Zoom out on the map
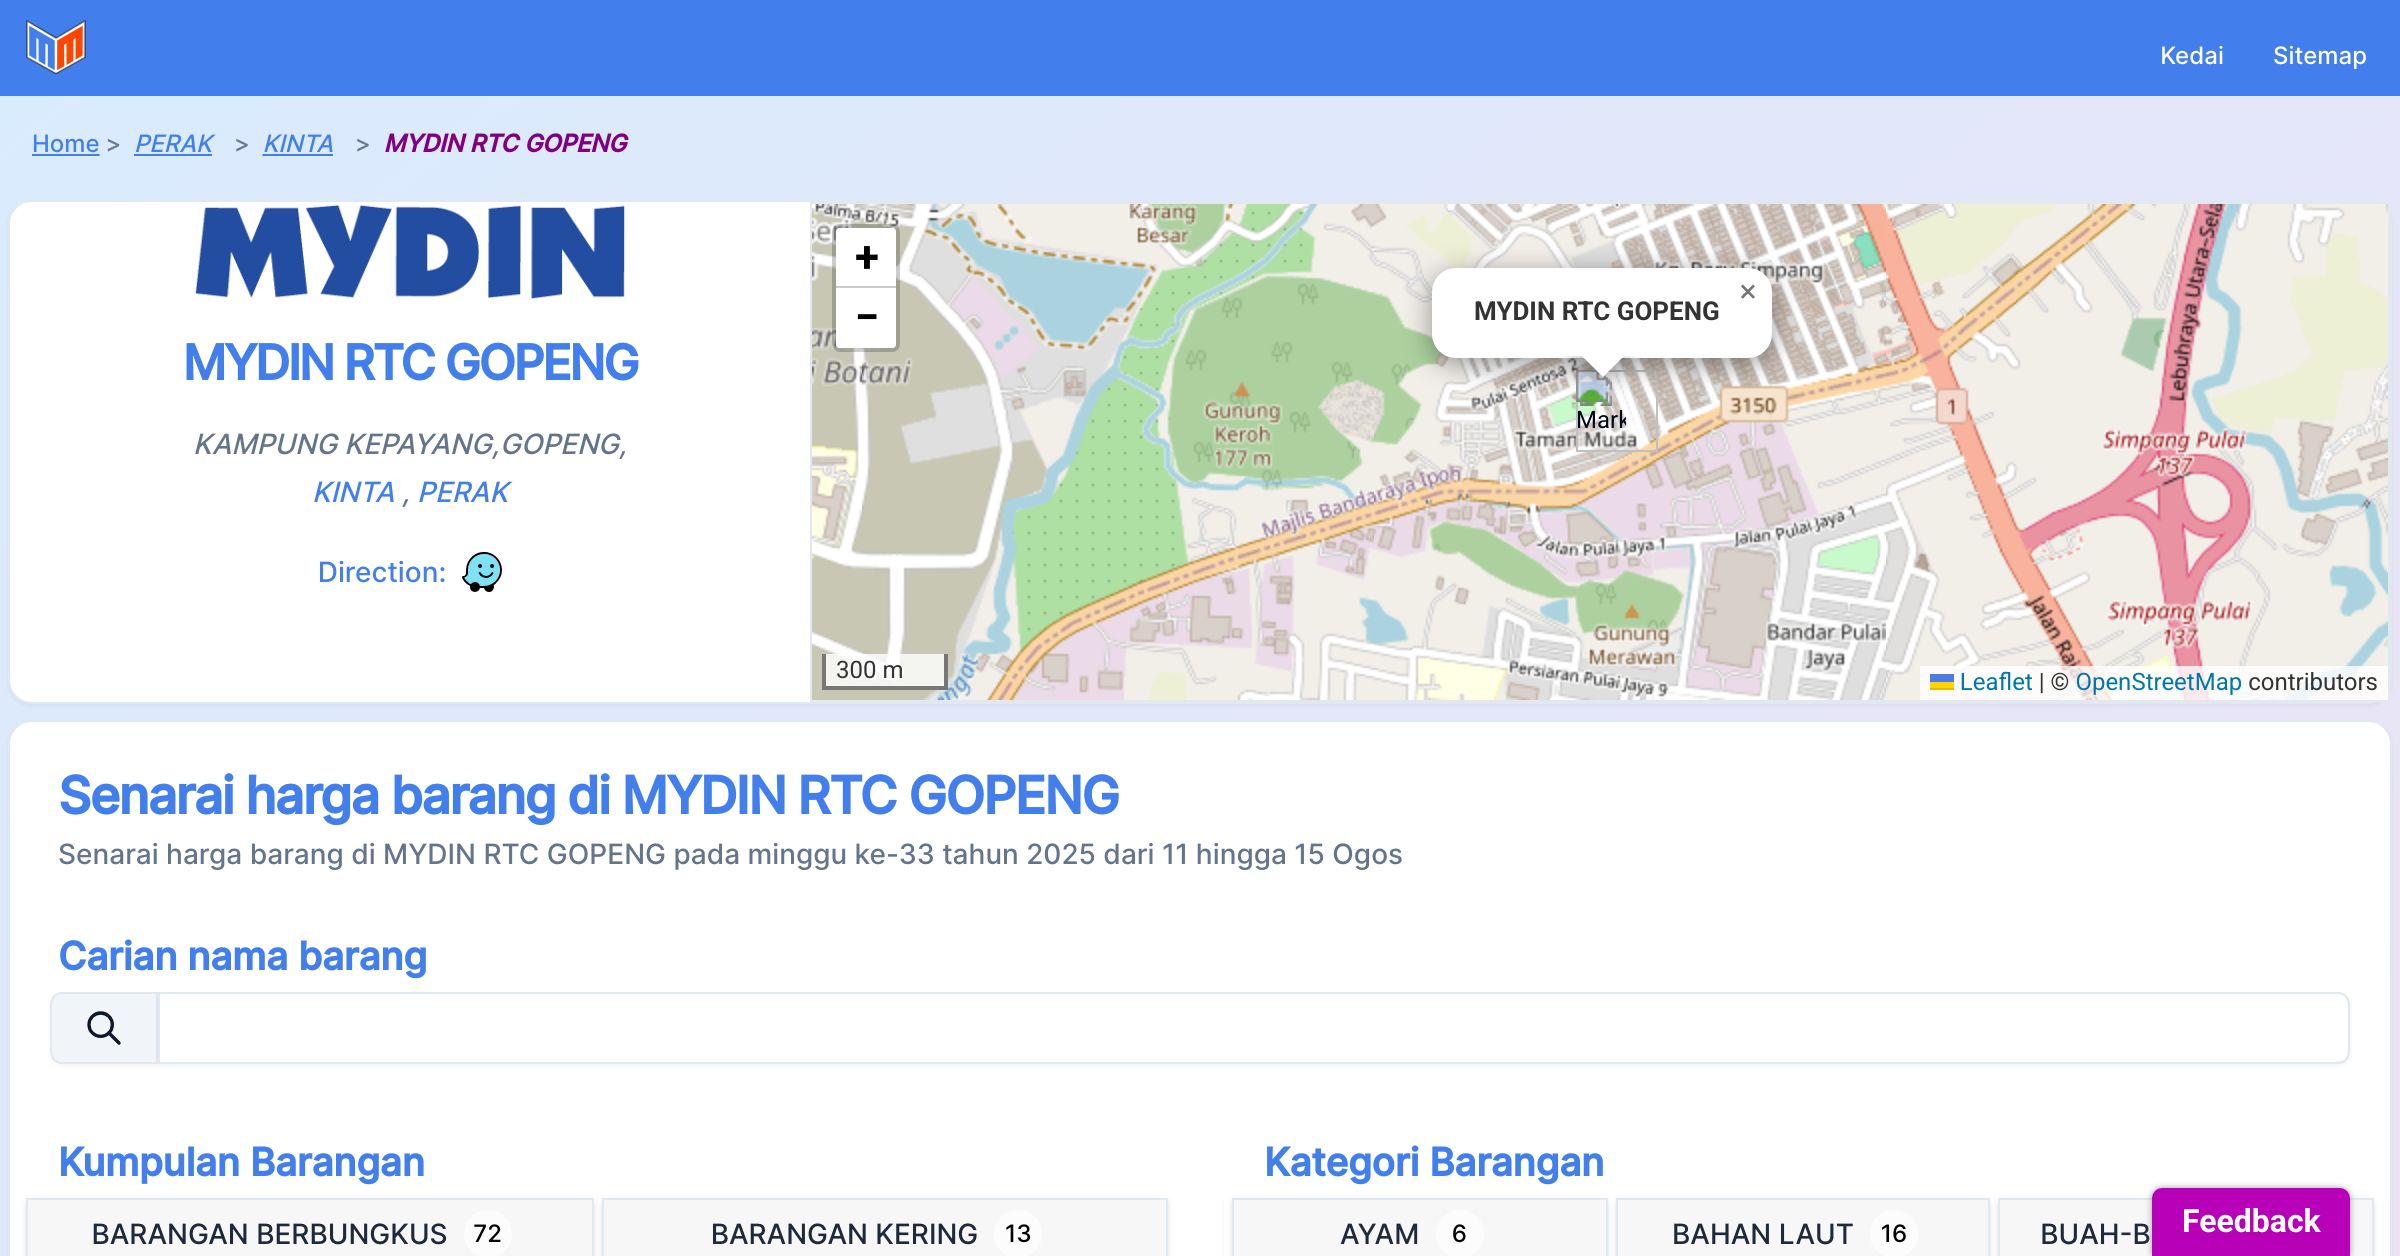Image resolution: width=2400 pixels, height=1256 pixels. click(x=866, y=317)
